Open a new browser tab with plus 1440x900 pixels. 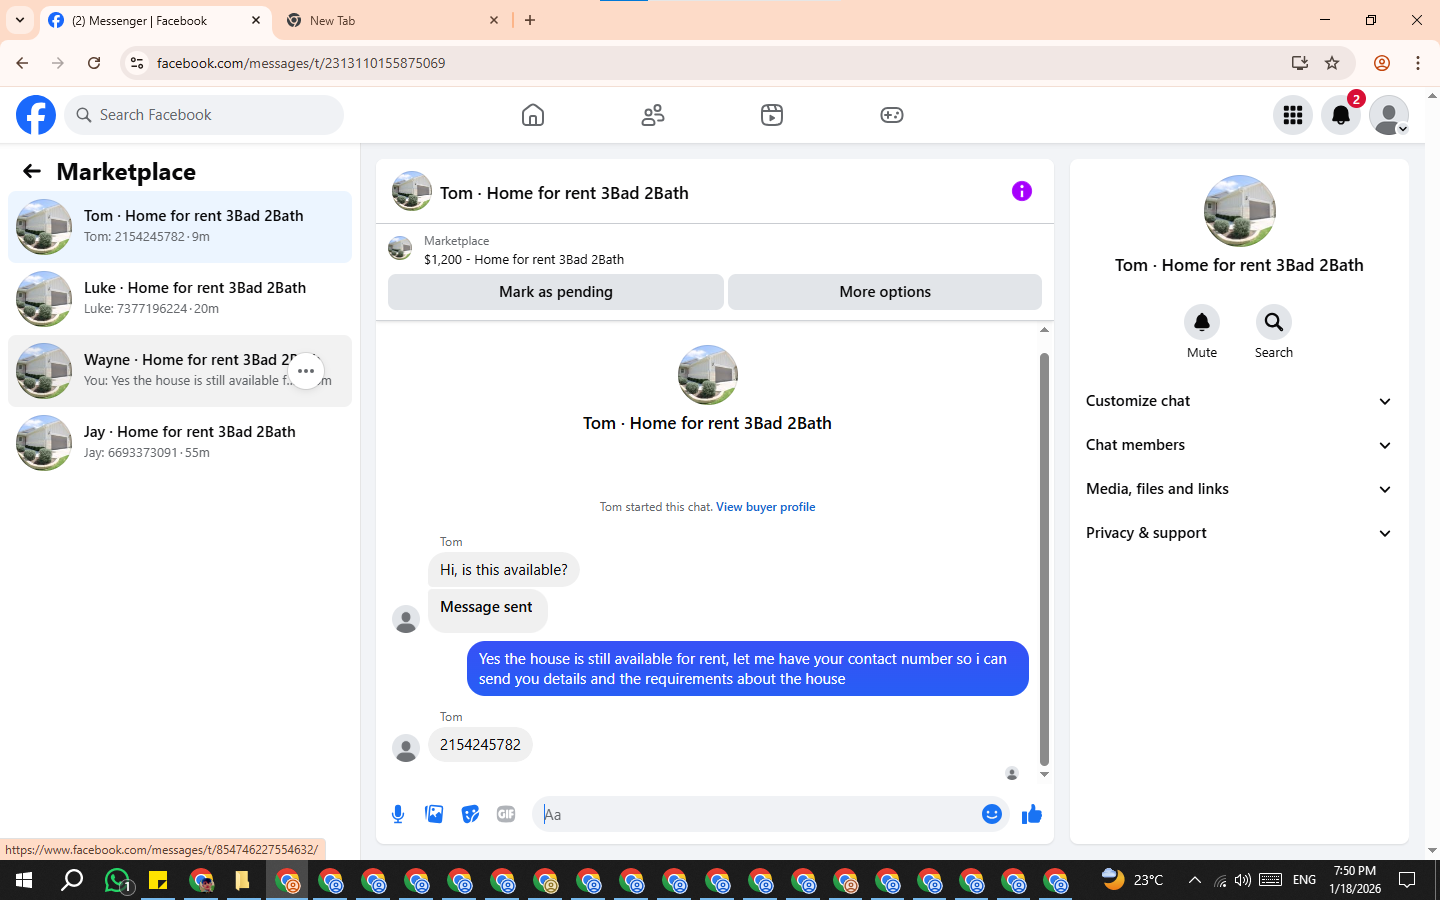(x=530, y=20)
